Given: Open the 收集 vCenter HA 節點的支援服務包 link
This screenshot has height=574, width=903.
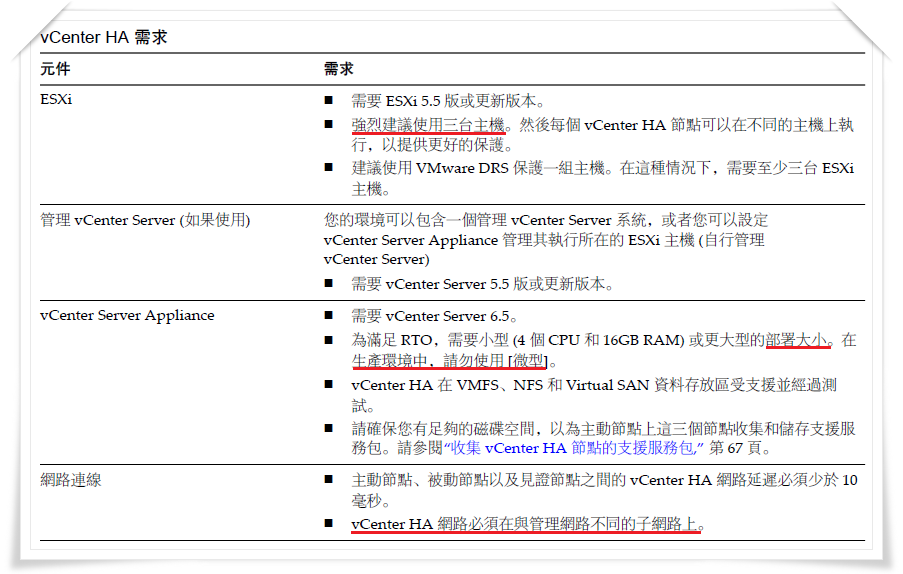Looking at the screenshot, I should (574, 448).
